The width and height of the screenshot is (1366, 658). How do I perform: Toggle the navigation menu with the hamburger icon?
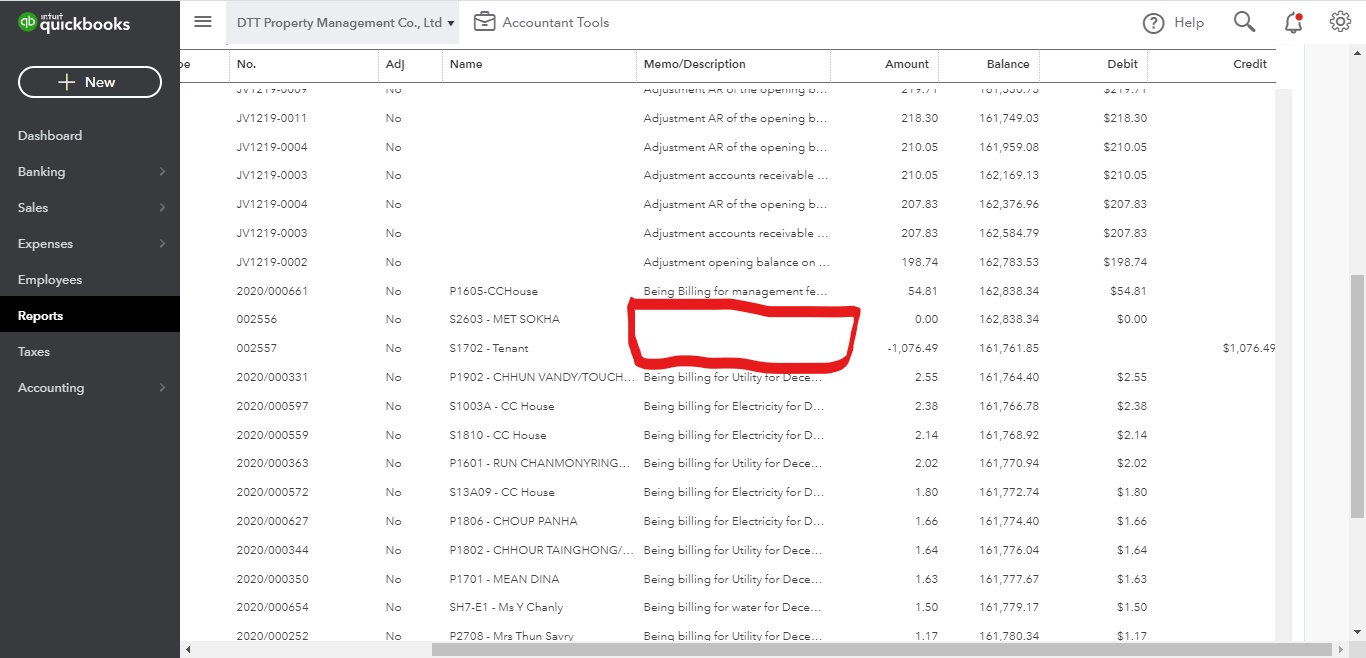pos(203,21)
